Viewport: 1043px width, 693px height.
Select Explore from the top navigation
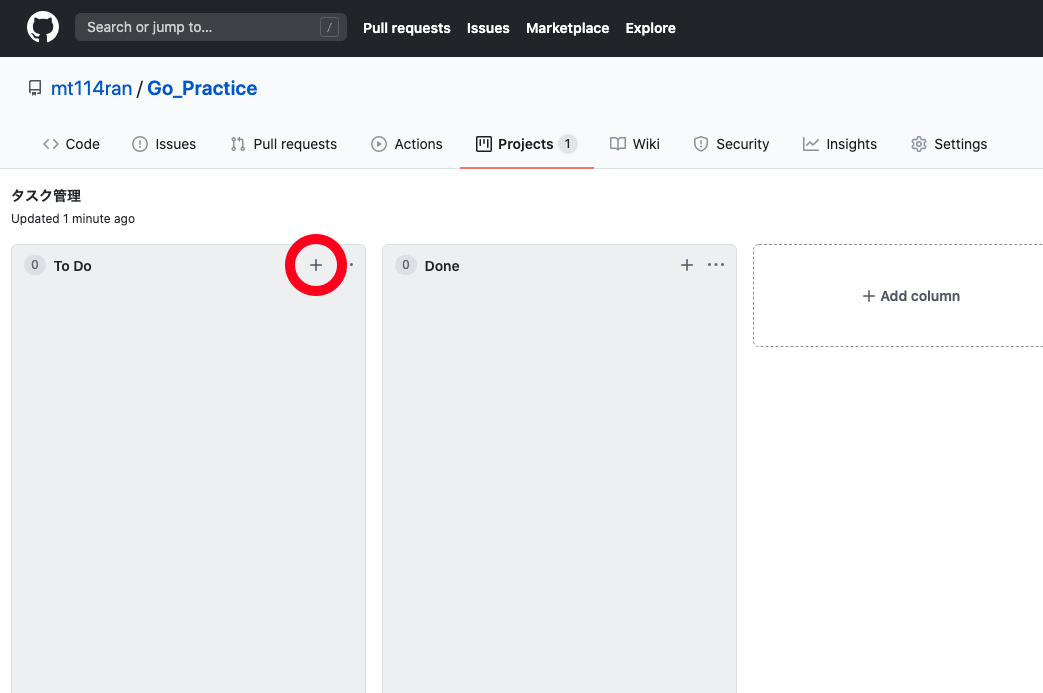(650, 28)
